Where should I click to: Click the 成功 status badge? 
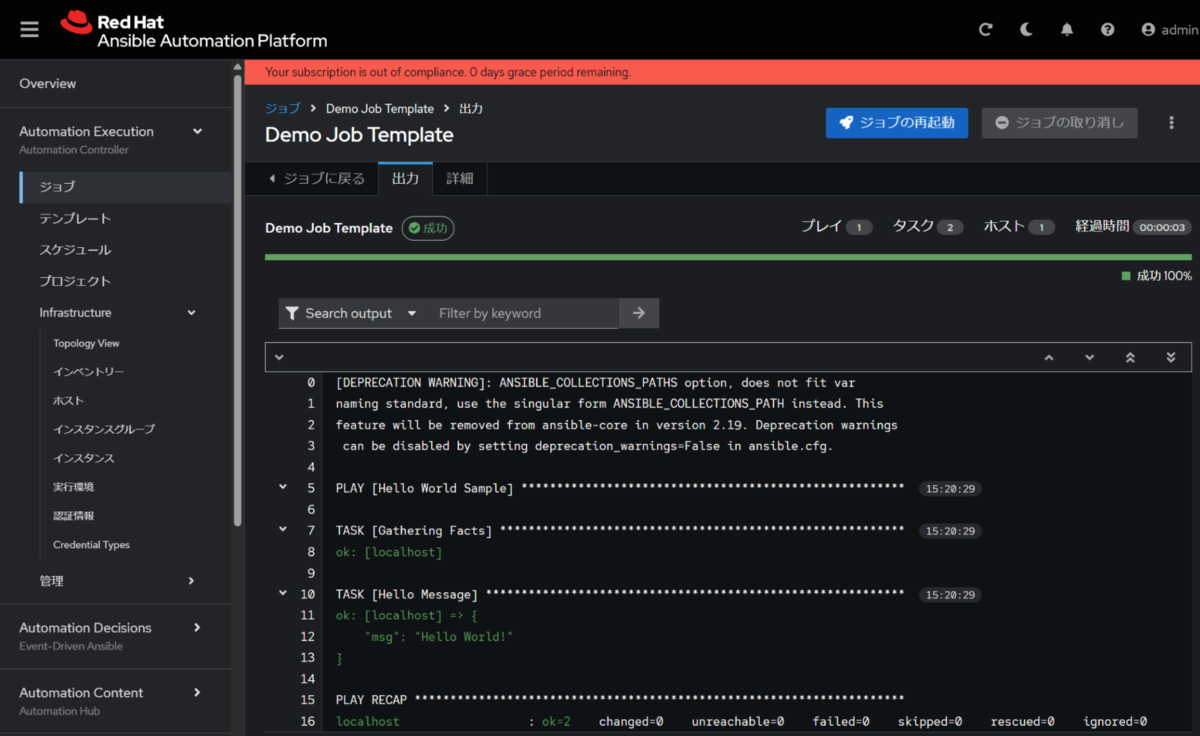click(x=428, y=228)
